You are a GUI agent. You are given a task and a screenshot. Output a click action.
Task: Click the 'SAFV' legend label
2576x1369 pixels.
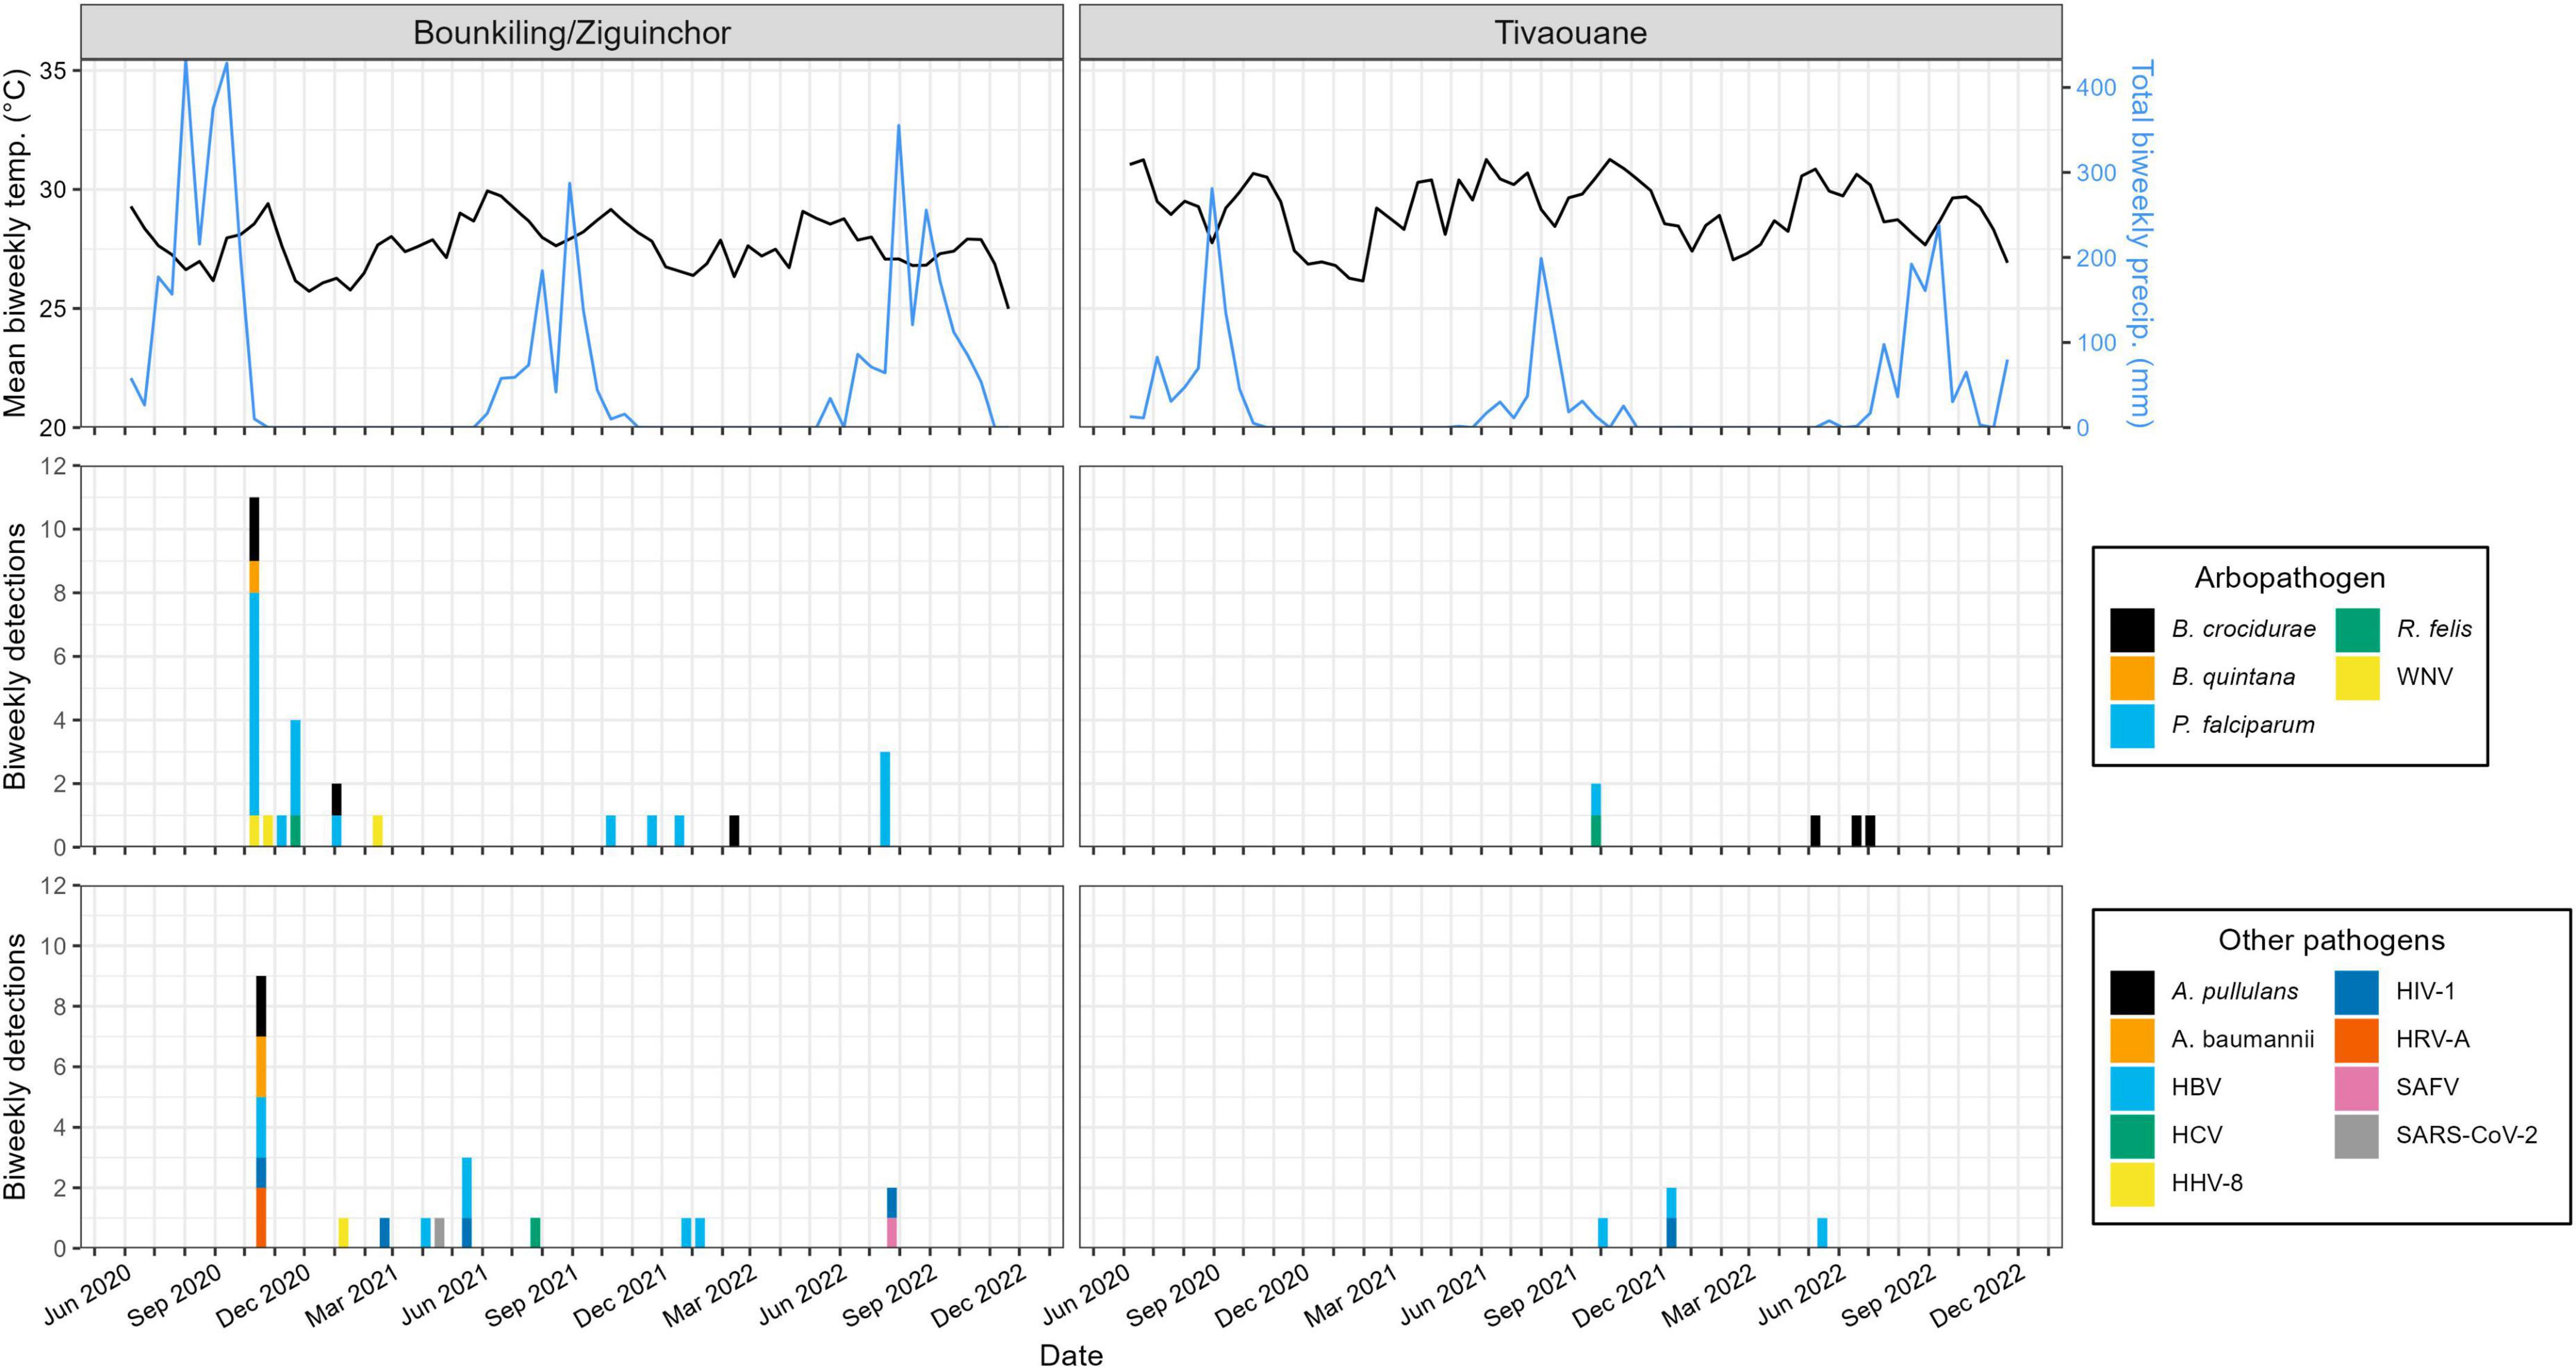[2427, 1088]
